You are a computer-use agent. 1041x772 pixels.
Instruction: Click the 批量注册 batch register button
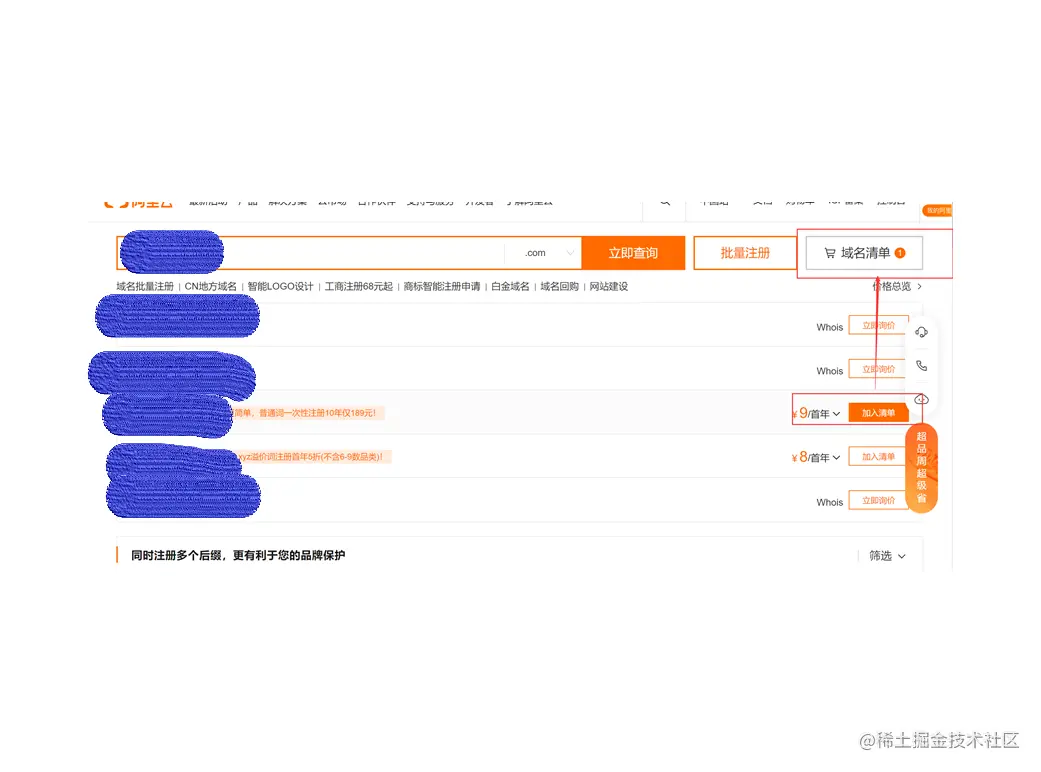(744, 252)
